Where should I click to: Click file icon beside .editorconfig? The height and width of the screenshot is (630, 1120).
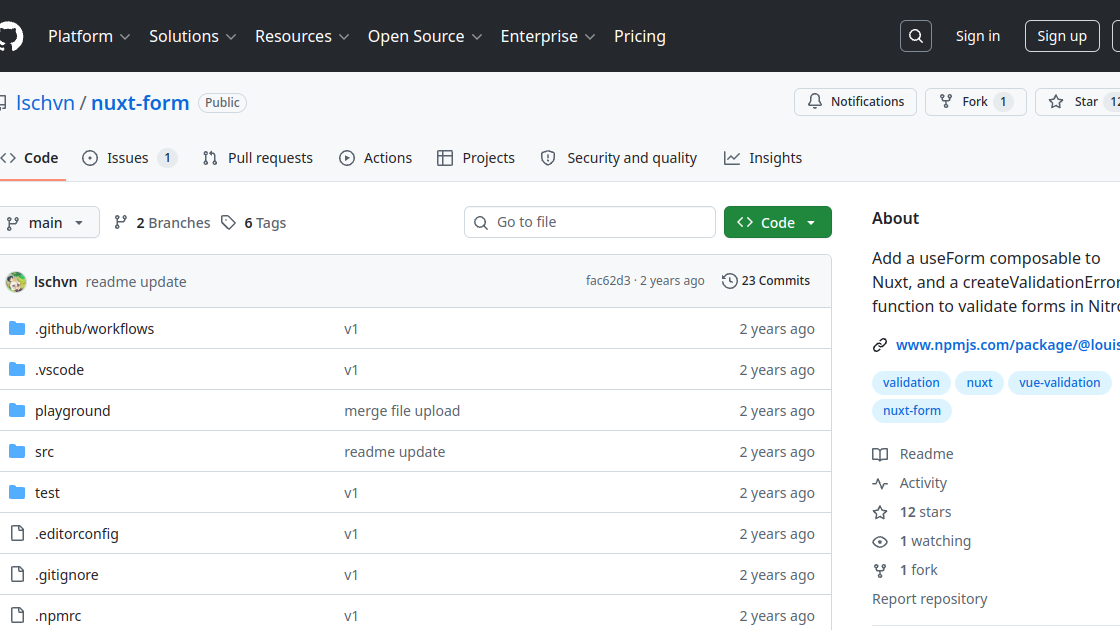click(x=17, y=533)
